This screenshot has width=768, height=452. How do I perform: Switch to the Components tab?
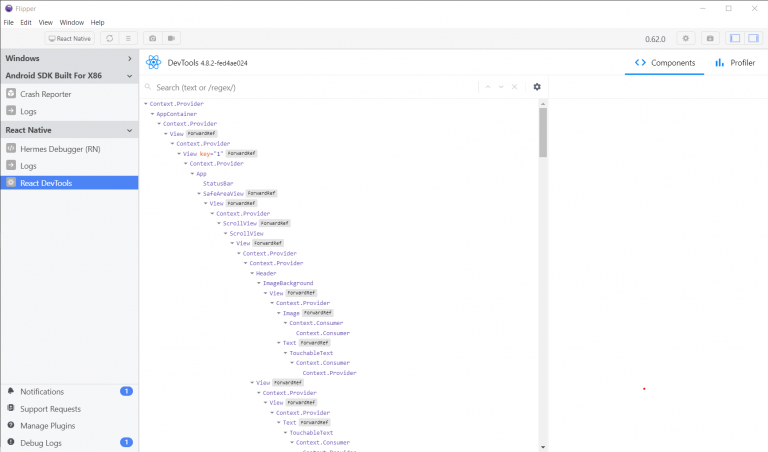pyautogui.click(x=664, y=63)
